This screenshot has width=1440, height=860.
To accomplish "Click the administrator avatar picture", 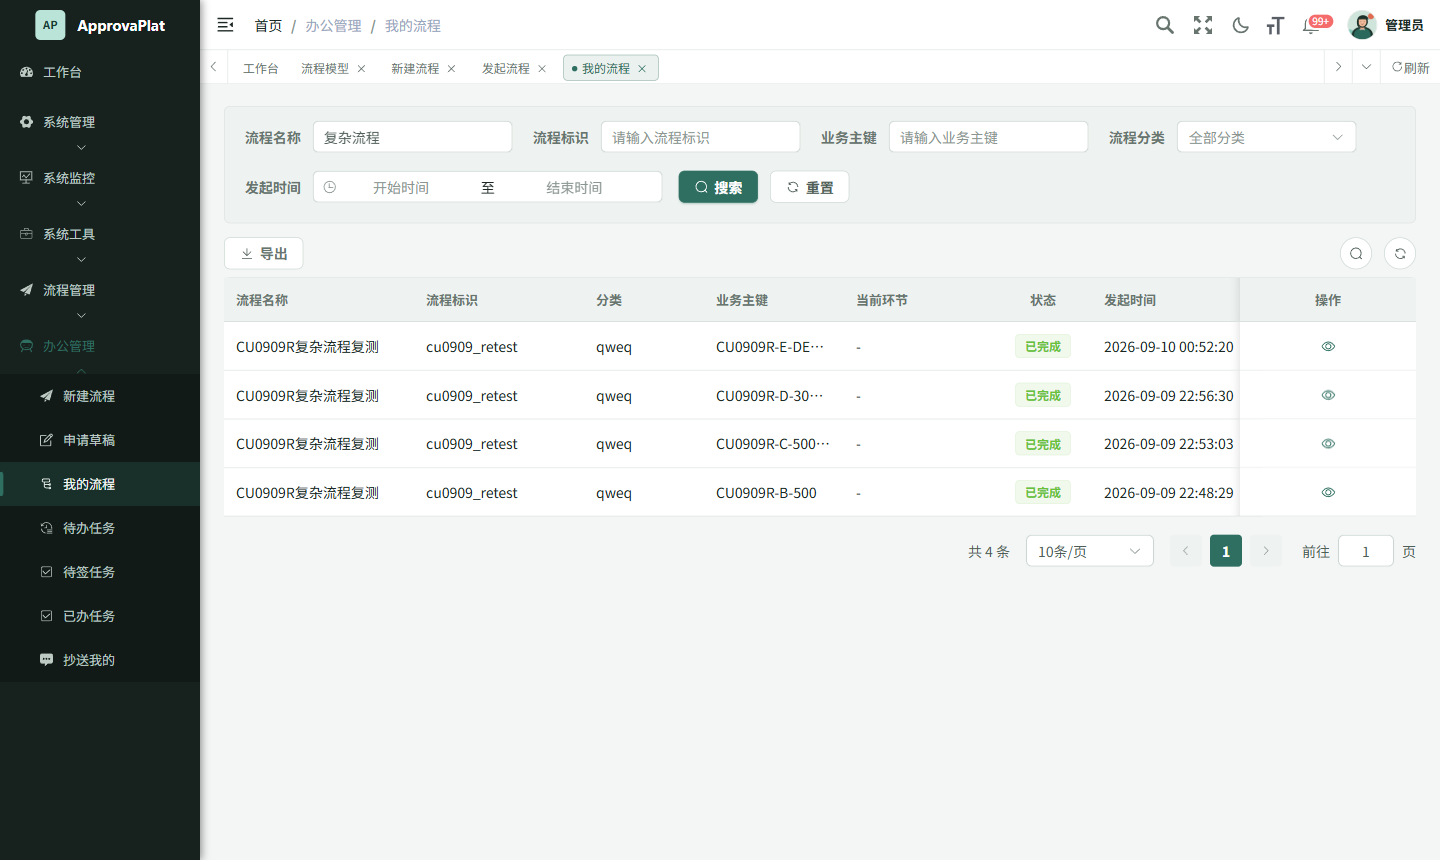I will click(1362, 25).
